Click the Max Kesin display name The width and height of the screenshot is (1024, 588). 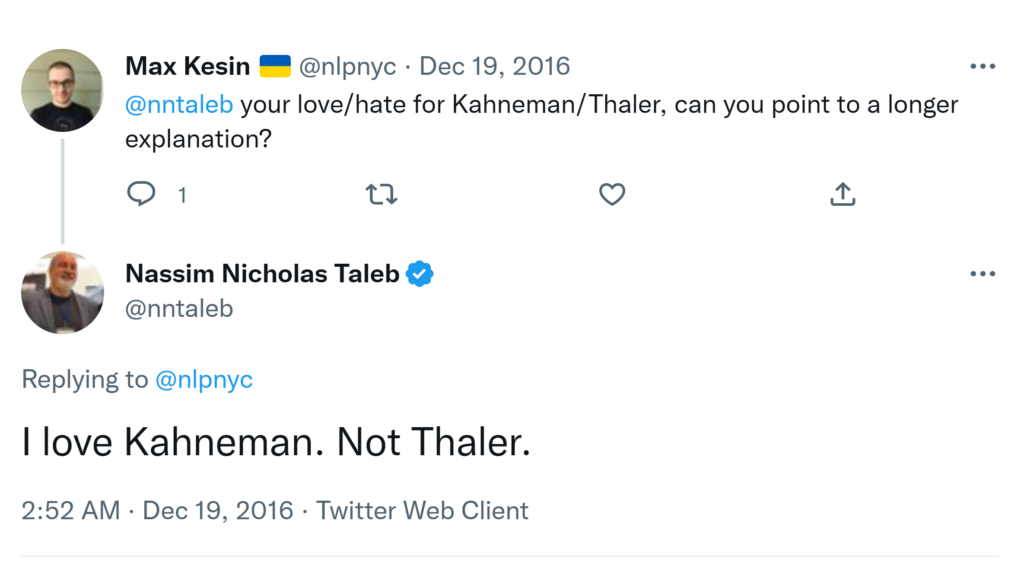(x=187, y=67)
